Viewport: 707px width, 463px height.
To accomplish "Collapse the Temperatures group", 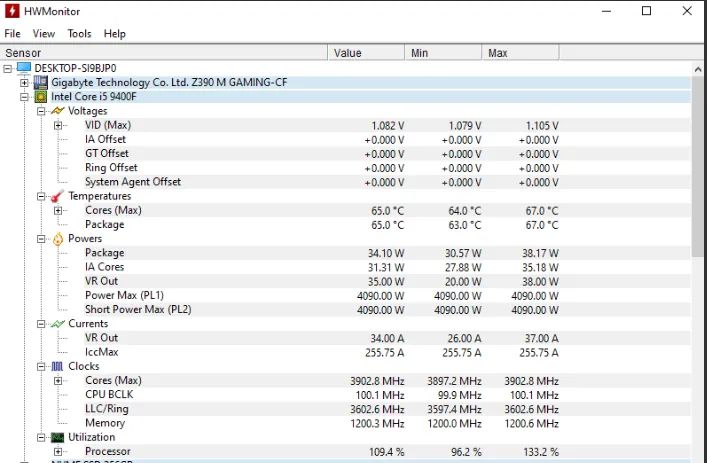I will point(41,196).
